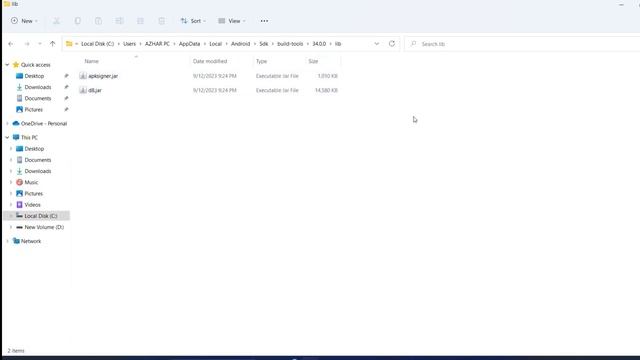Open pinned Downloads under Quick access
This screenshot has height=360, width=640.
coord(38,87)
